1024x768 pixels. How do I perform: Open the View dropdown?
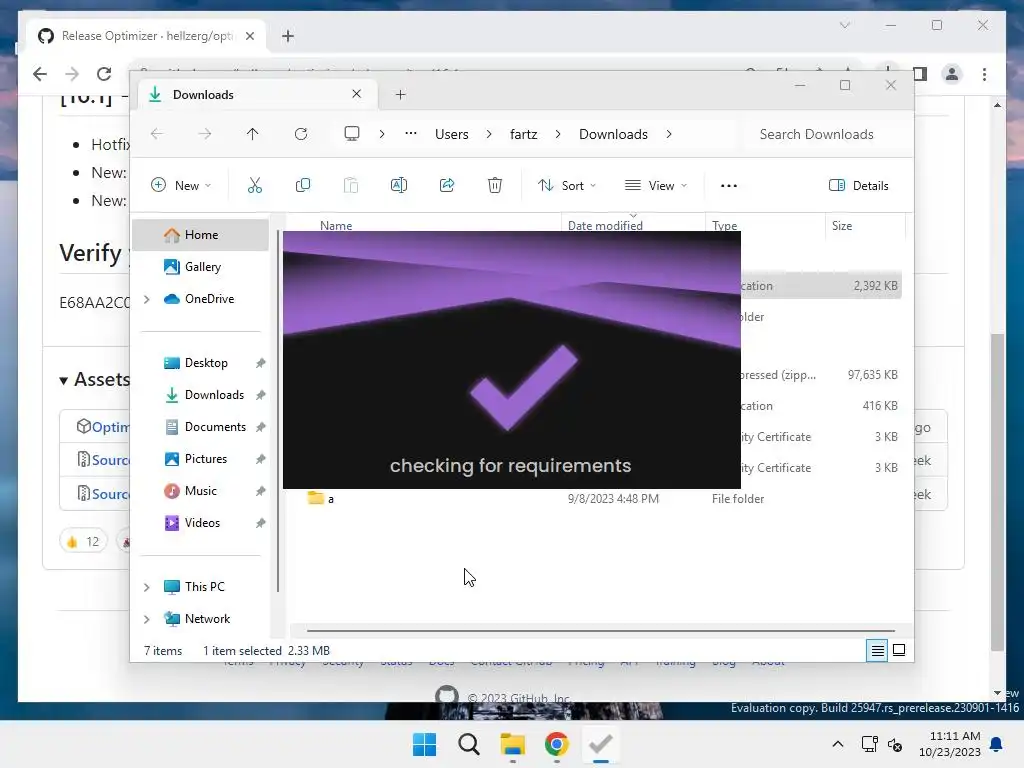pyautogui.click(x=656, y=185)
